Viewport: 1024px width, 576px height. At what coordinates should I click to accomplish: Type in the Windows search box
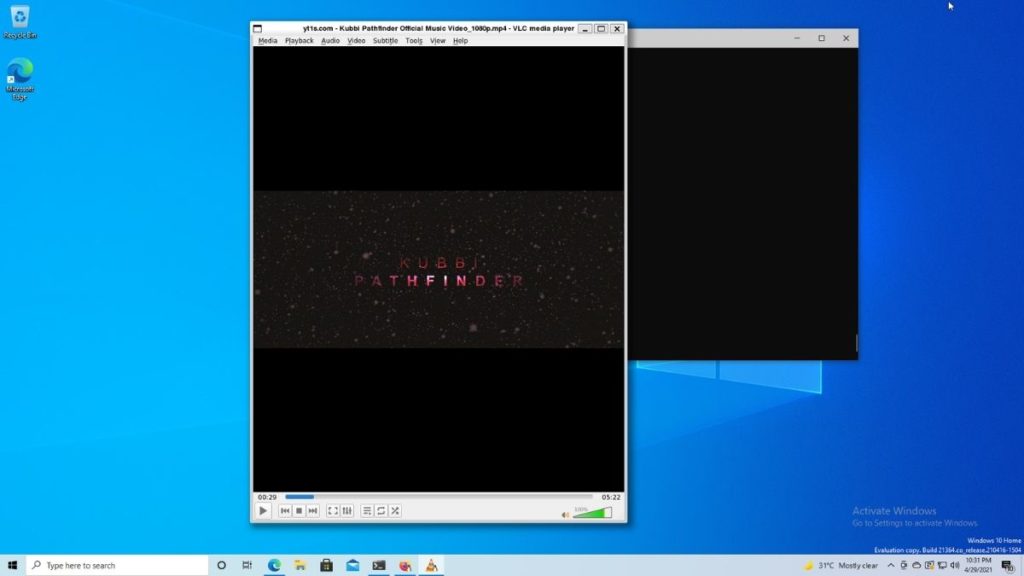(x=110, y=564)
